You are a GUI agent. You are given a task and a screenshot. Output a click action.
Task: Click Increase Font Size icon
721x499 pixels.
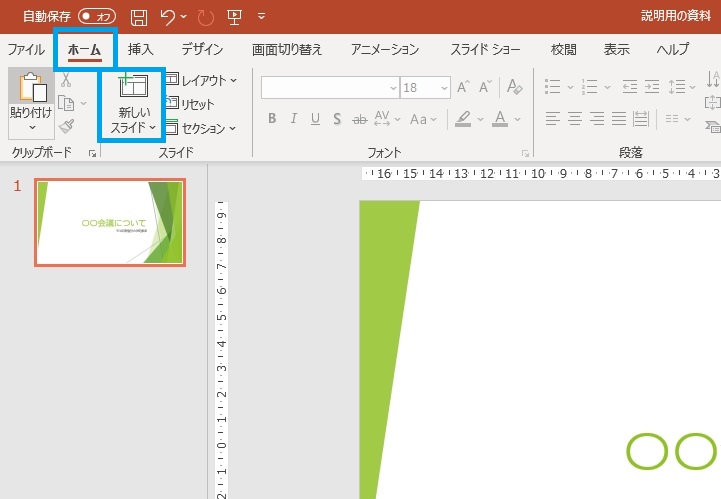point(463,86)
